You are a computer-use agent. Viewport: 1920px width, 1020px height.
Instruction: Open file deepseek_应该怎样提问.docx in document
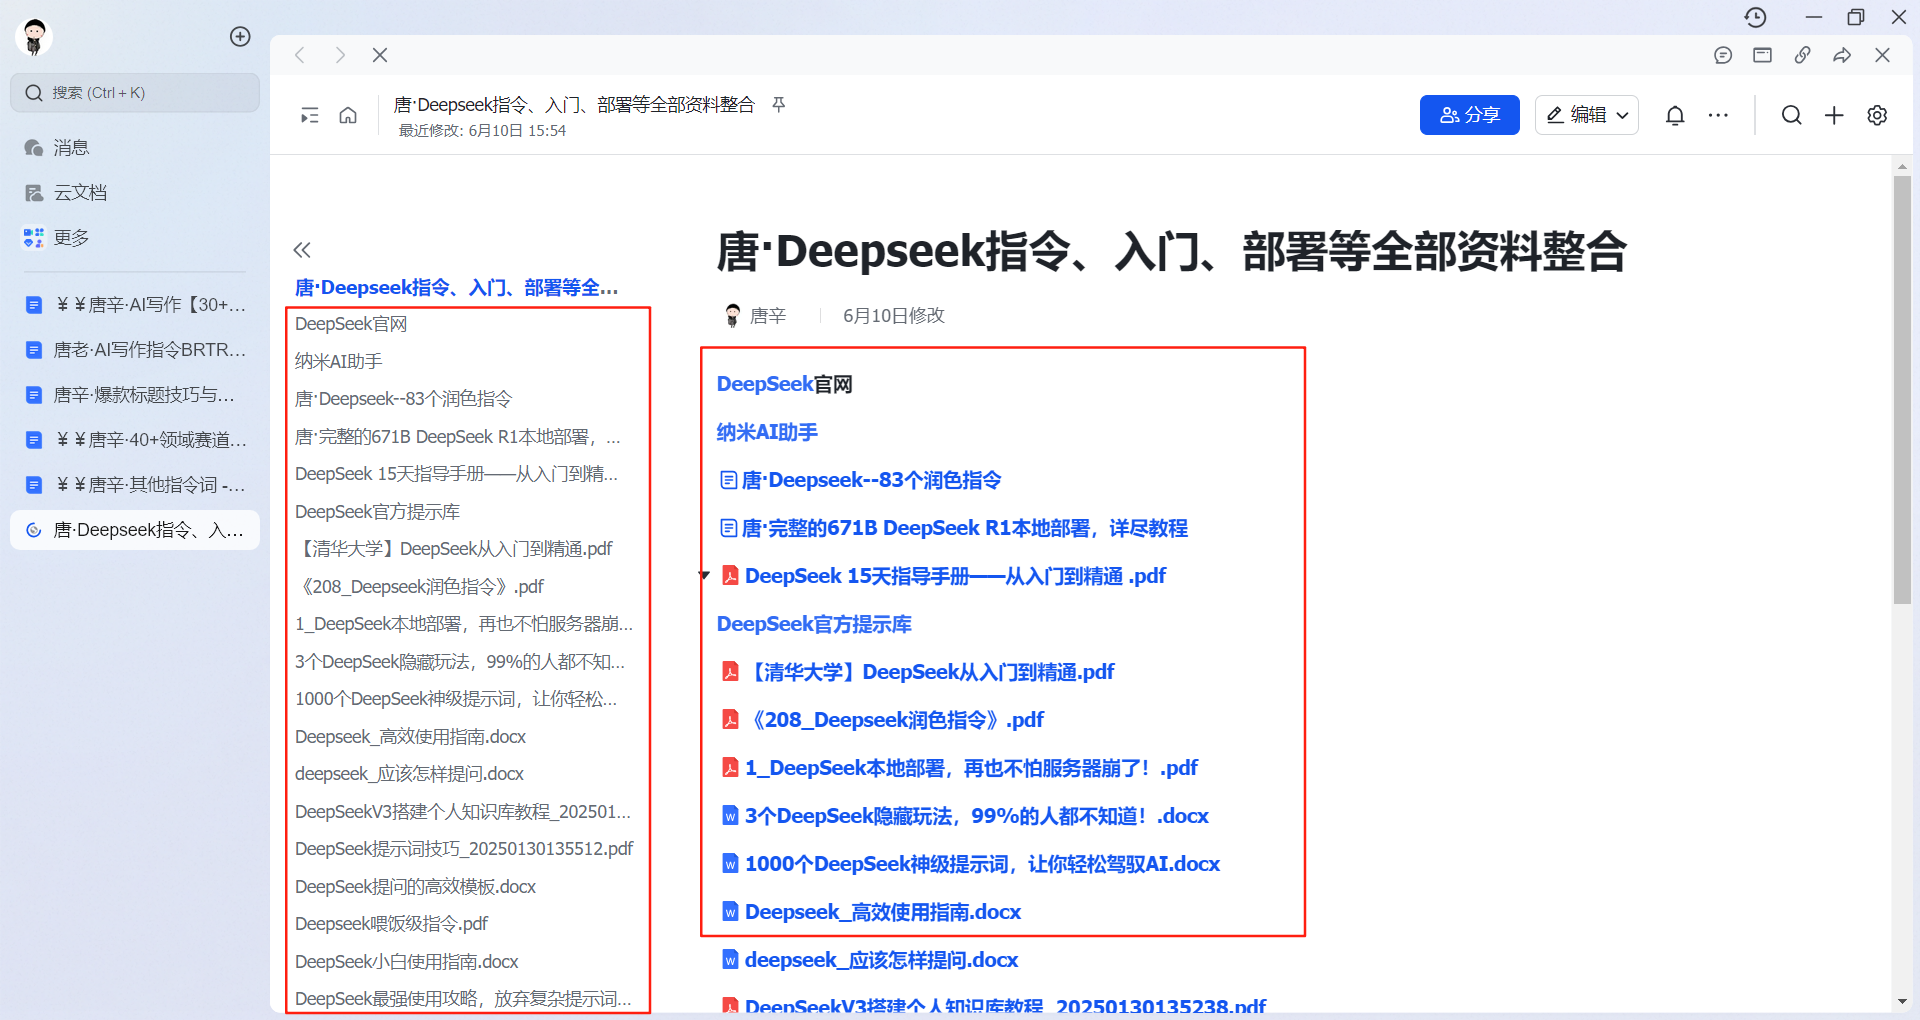click(870, 960)
